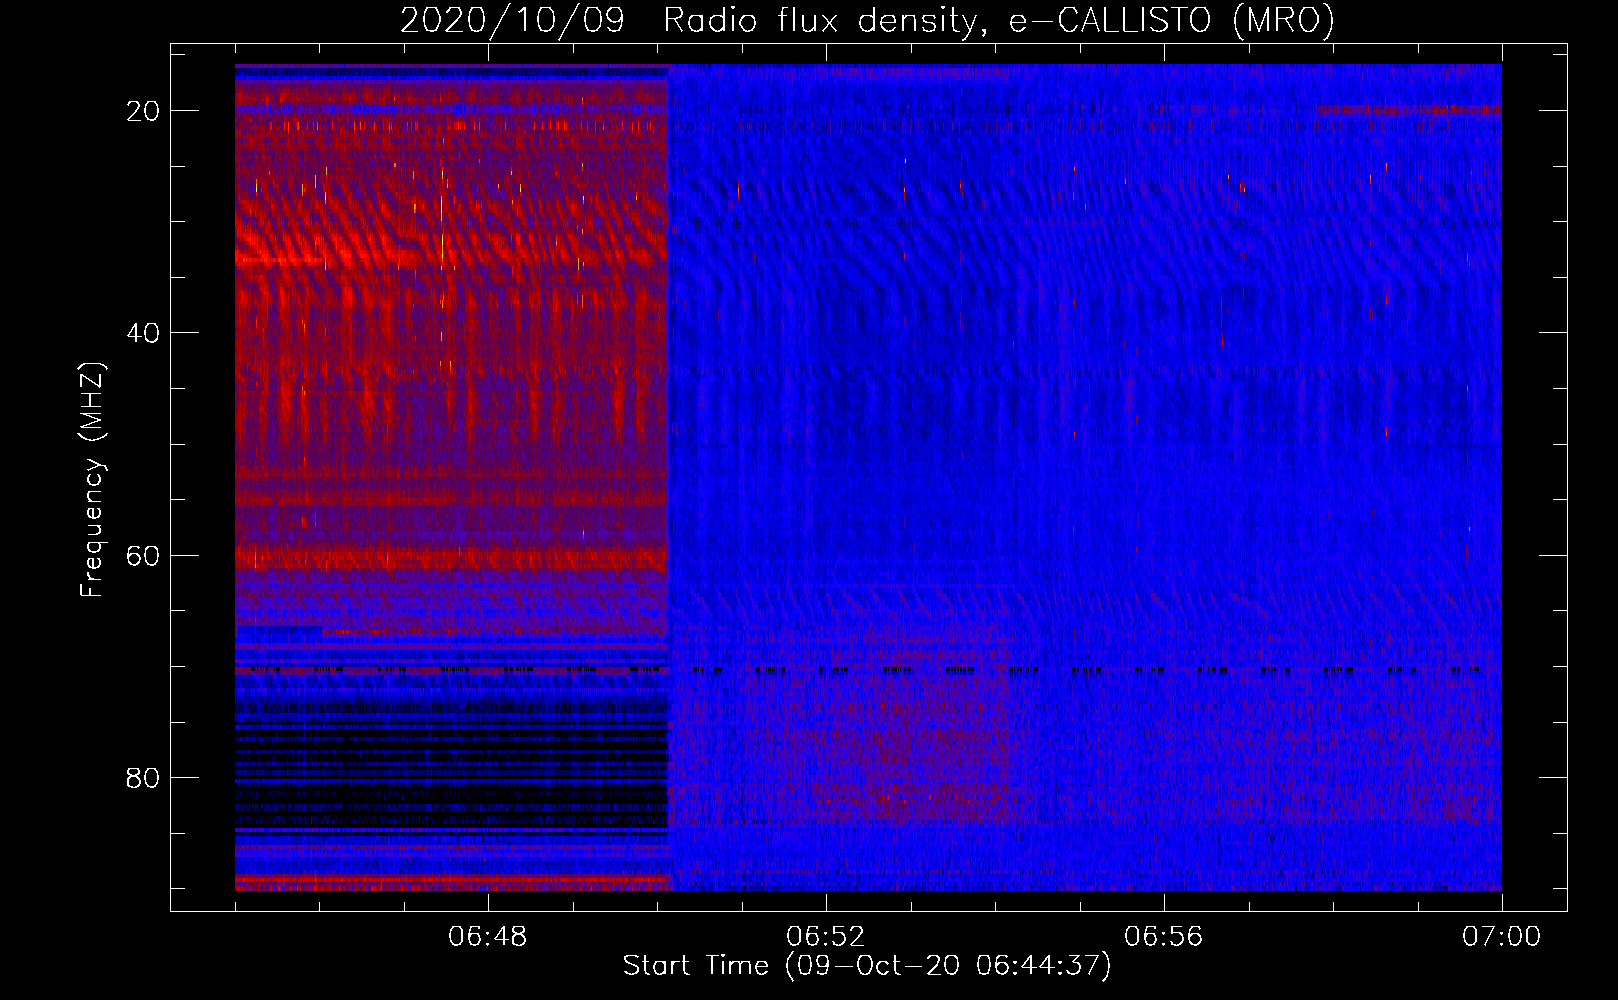
Task: Select the 80 MHz frequency tick label
Action: (x=143, y=777)
